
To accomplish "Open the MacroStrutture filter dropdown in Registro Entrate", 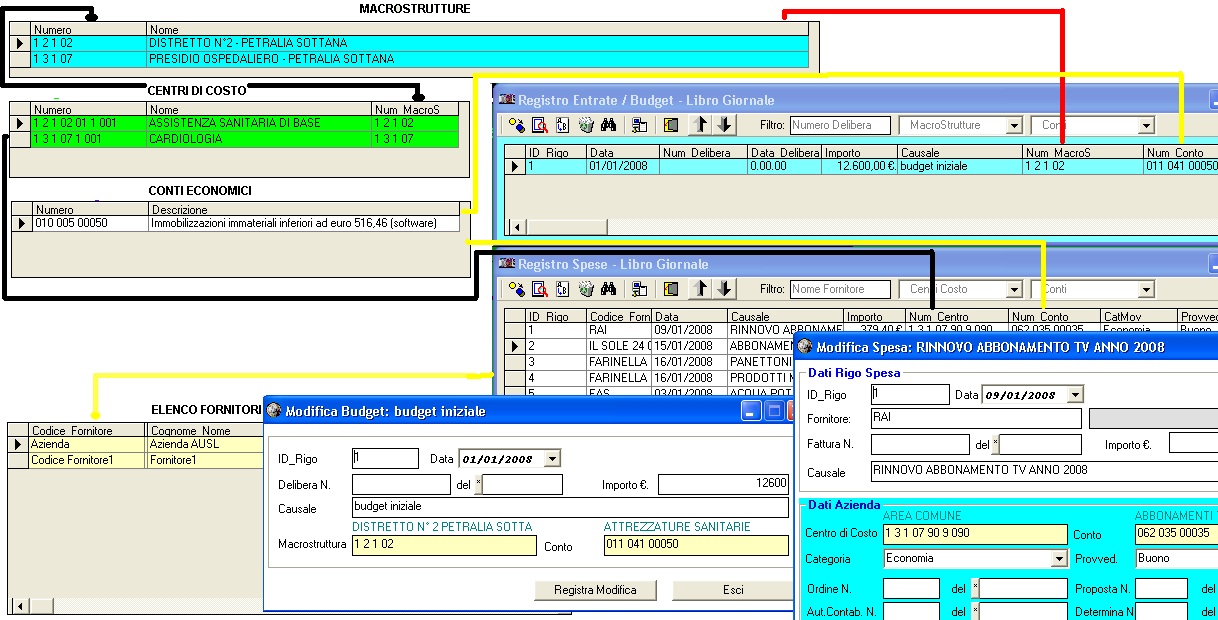I will coord(1014,126).
